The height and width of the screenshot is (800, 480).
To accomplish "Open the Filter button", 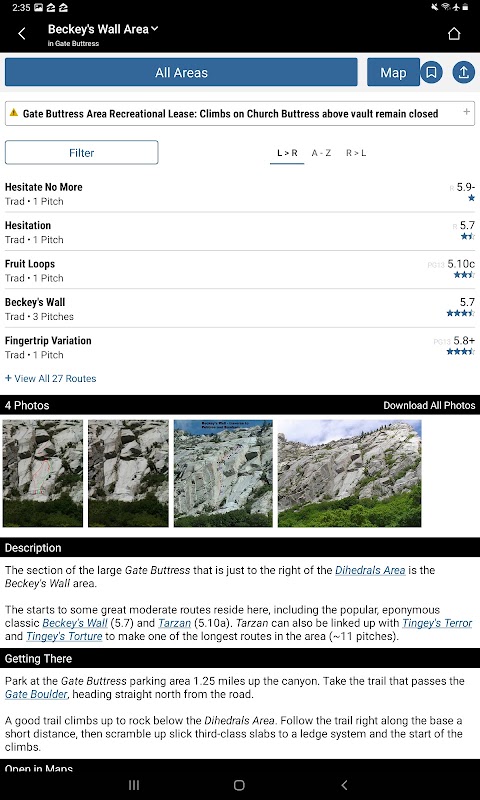I will pos(82,153).
